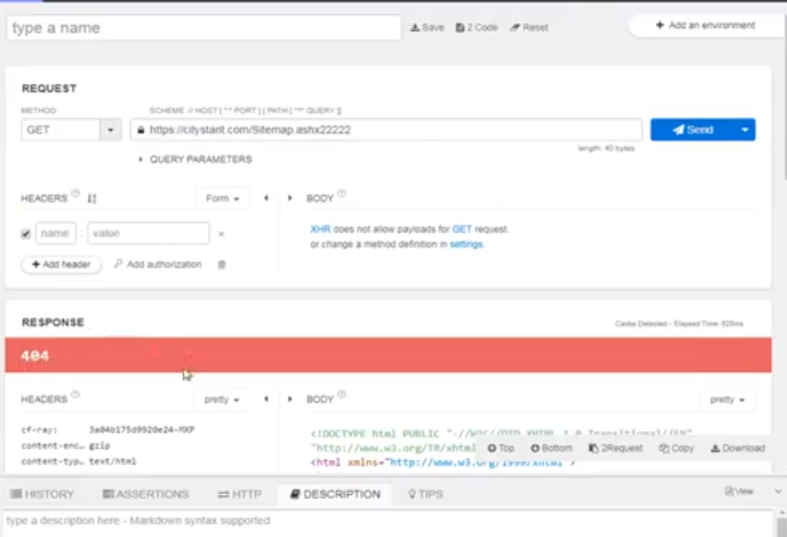Delete all headers with trash icon
This screenshot has width=787, height=537.
[221, 264]
